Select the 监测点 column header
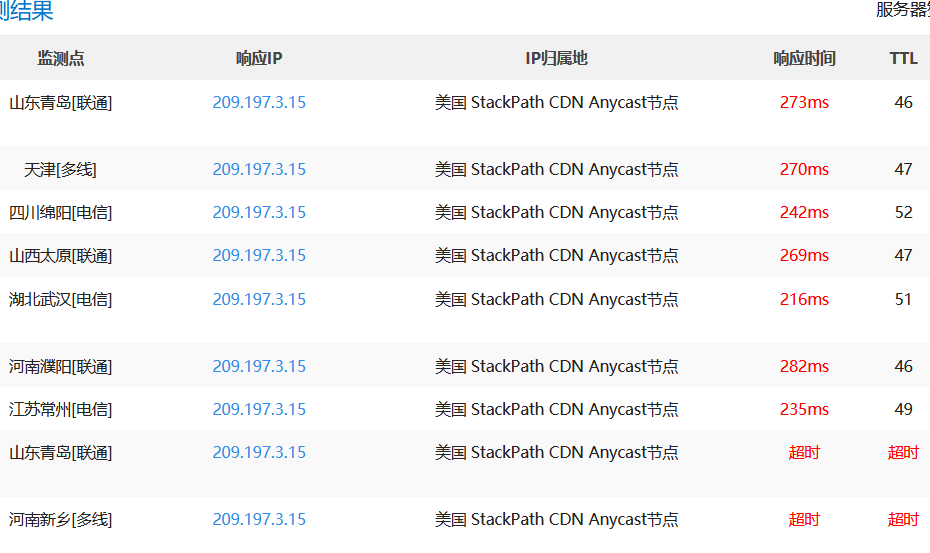Viewport: 930px width, 553px height. [61, 58]
